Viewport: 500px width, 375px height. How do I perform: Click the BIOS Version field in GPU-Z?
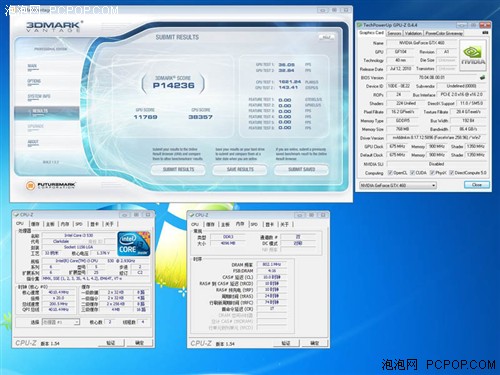point(432,77)
